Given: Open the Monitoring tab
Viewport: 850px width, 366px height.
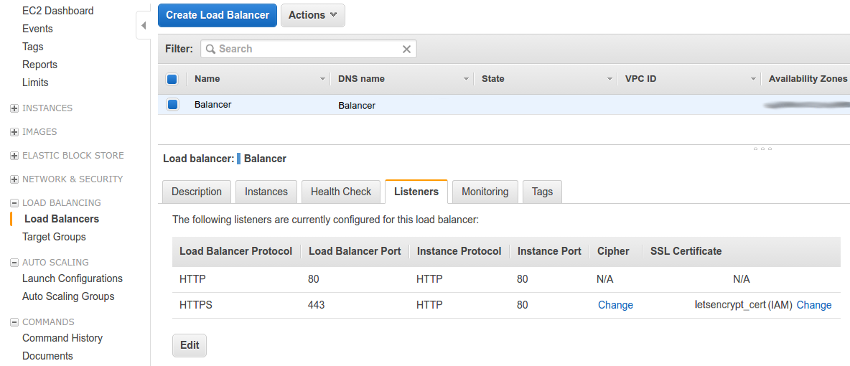Looking at the screenshot, I should pos(485,191).
